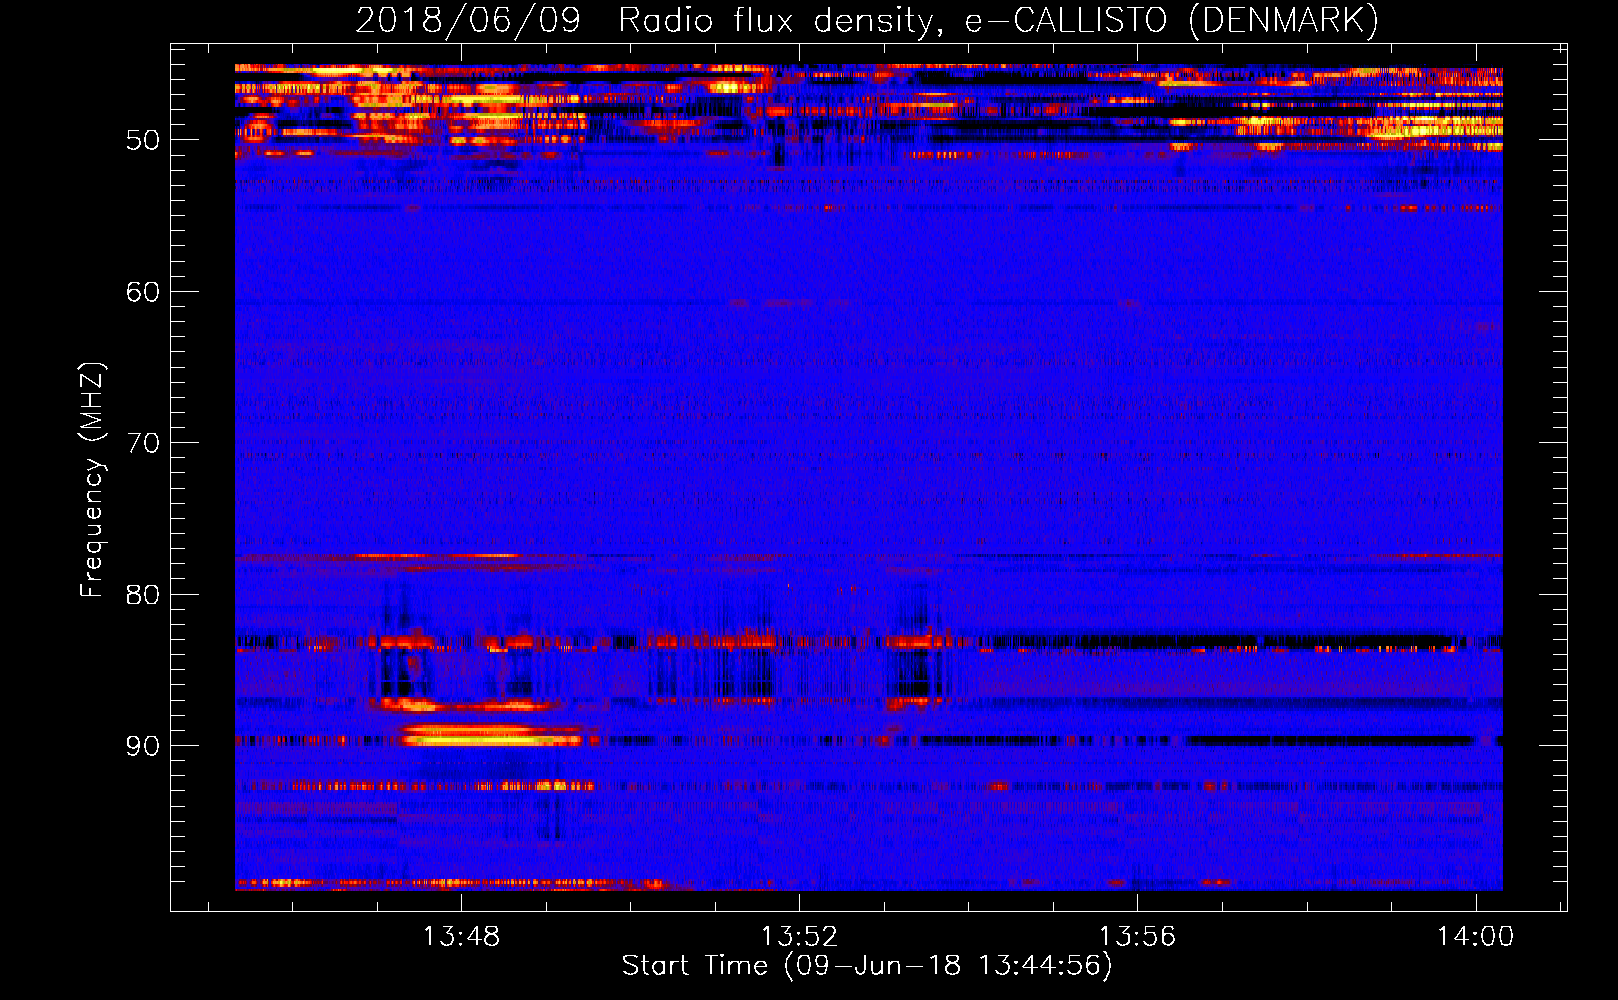This screenshot has height=1000, width=1618.
Task: Click the 90 MHz tick label
Action: [x=143, y=746]
